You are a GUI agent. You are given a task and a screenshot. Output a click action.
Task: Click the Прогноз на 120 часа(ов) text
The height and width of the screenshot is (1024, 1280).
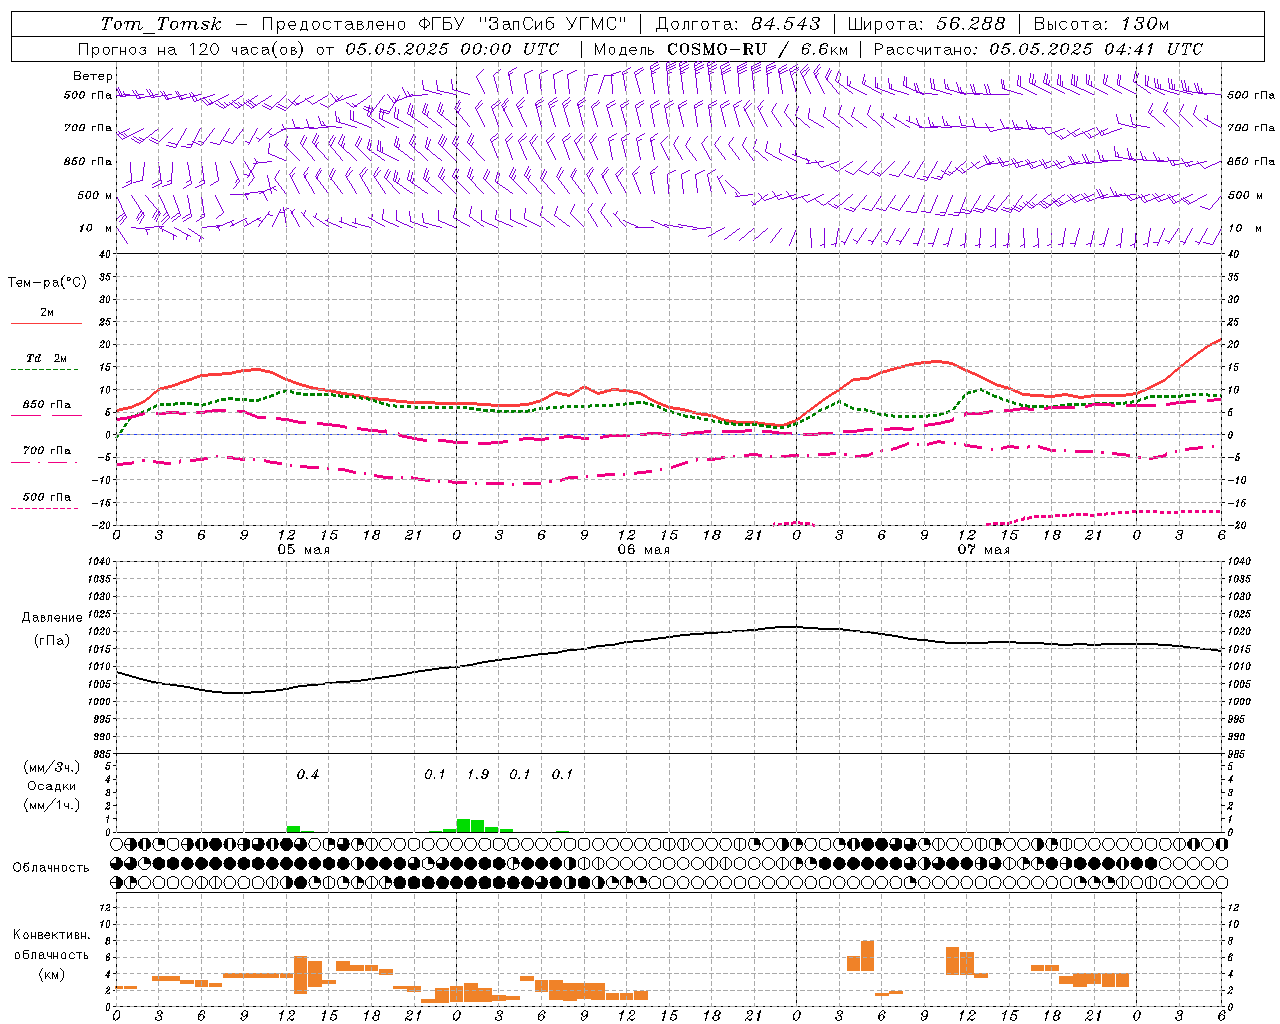[192, 49]
